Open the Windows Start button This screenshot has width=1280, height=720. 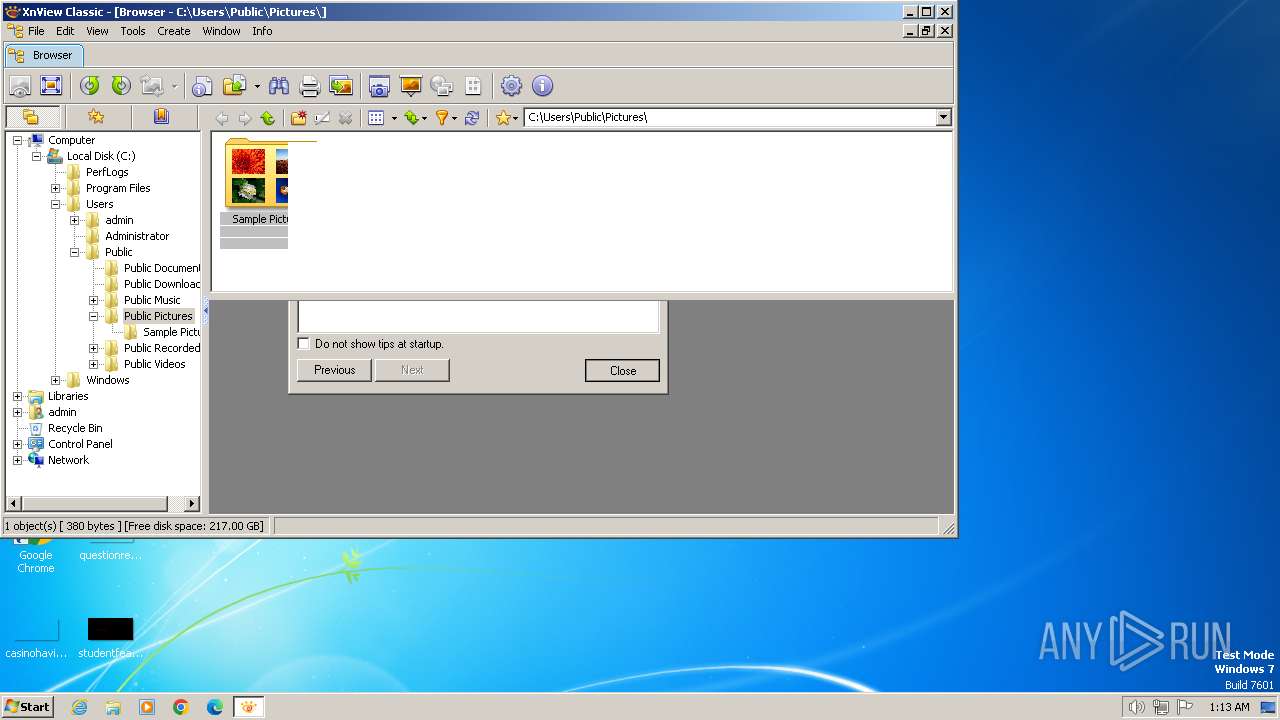click(x=28, y=706)
